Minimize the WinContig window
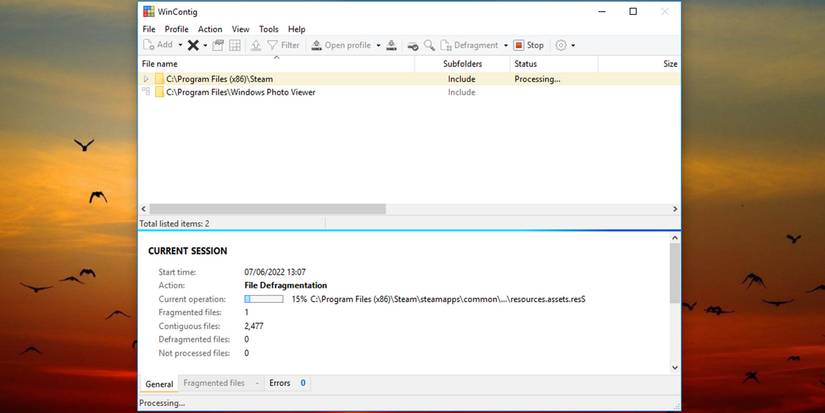The height and width of the screenshot is (413, 825). point(602,12)
